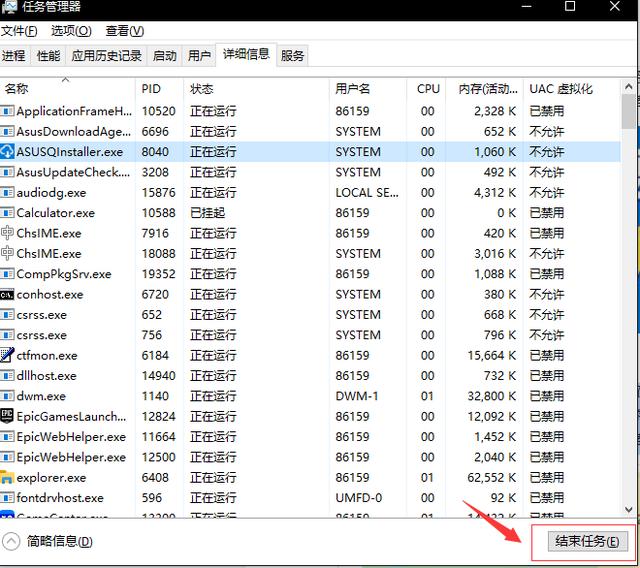This screenshot has height=568, width=640.
Task: Click the ApplicationFrameHost process icon
Action: coord(7,111)
